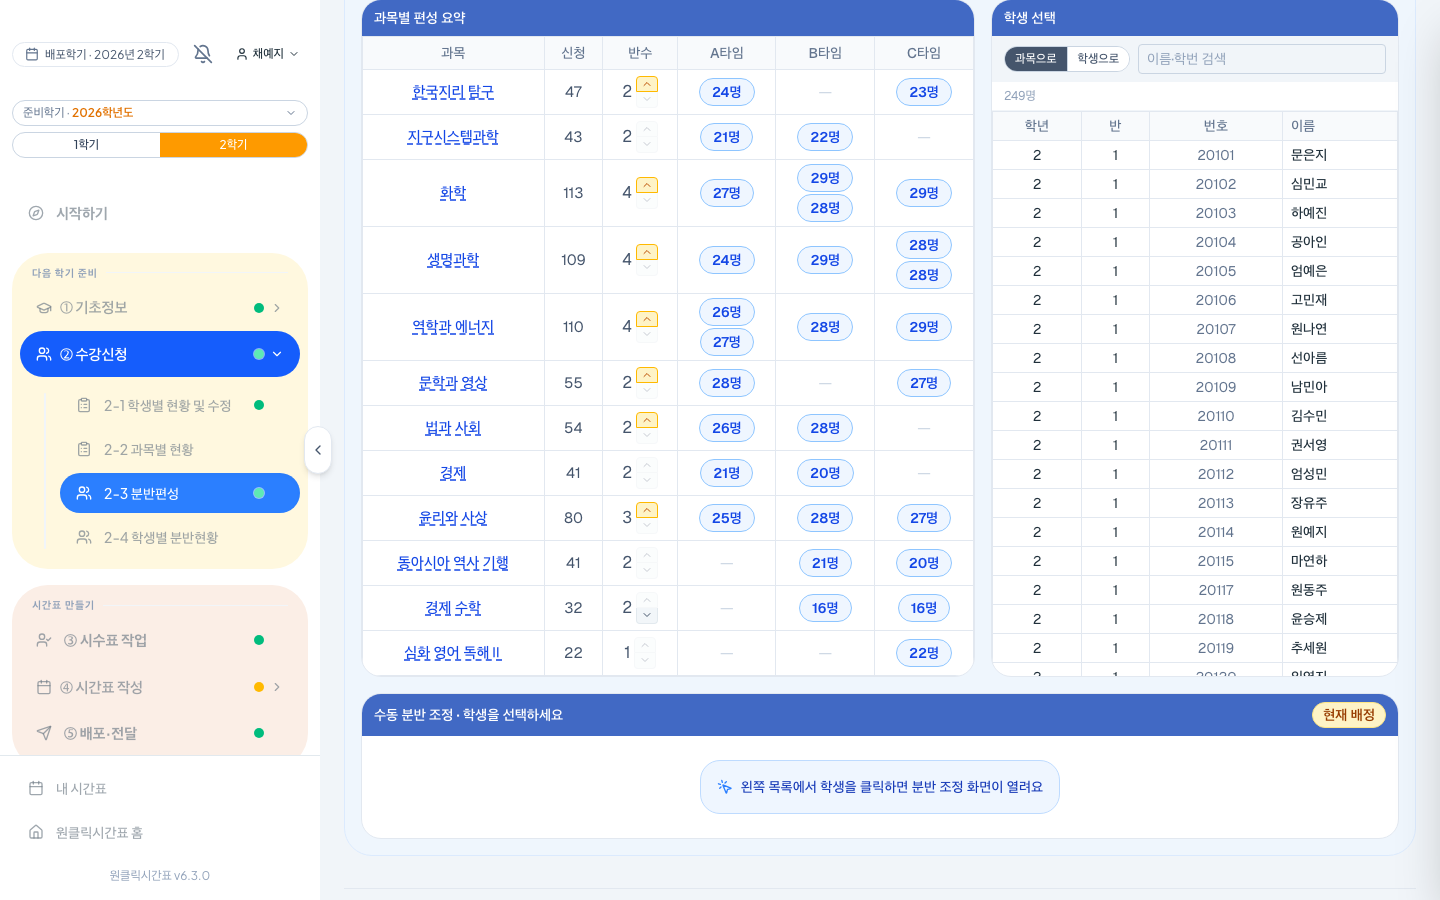Click the ⑤배포·전달 paper plane icon

click(x=44, y=733)
